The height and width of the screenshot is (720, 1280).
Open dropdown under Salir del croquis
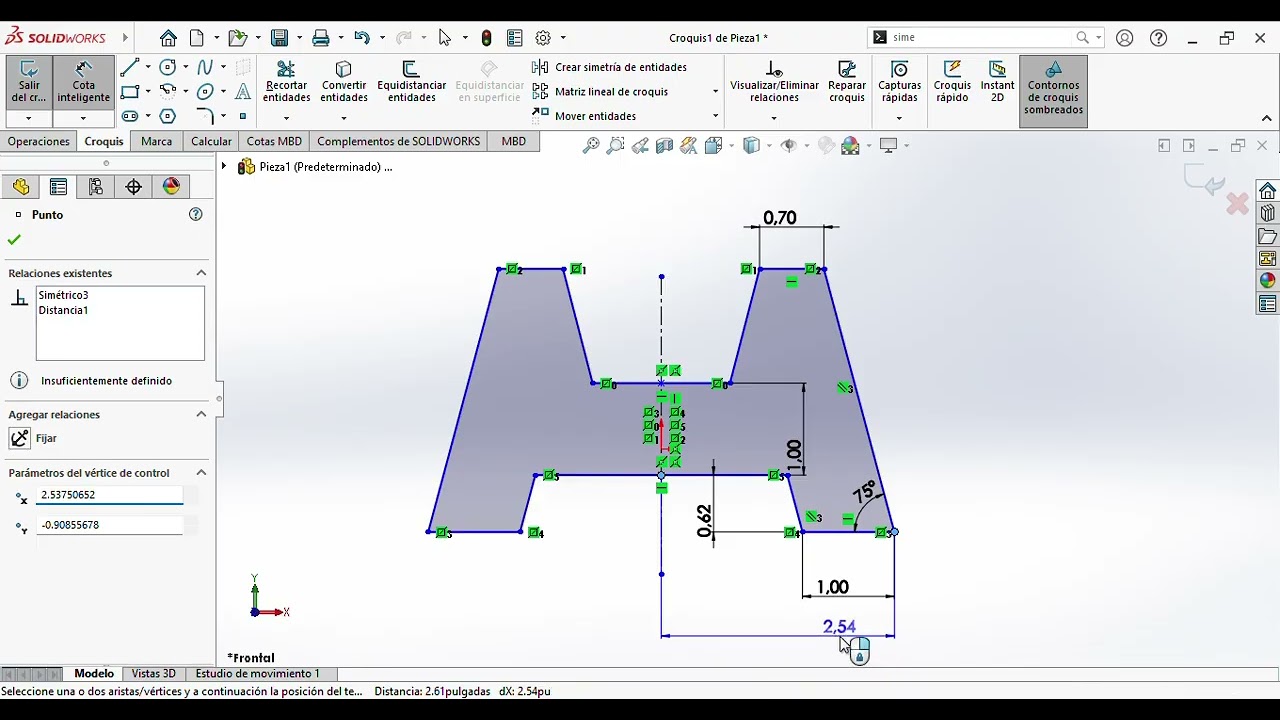[x=28, y=118]
